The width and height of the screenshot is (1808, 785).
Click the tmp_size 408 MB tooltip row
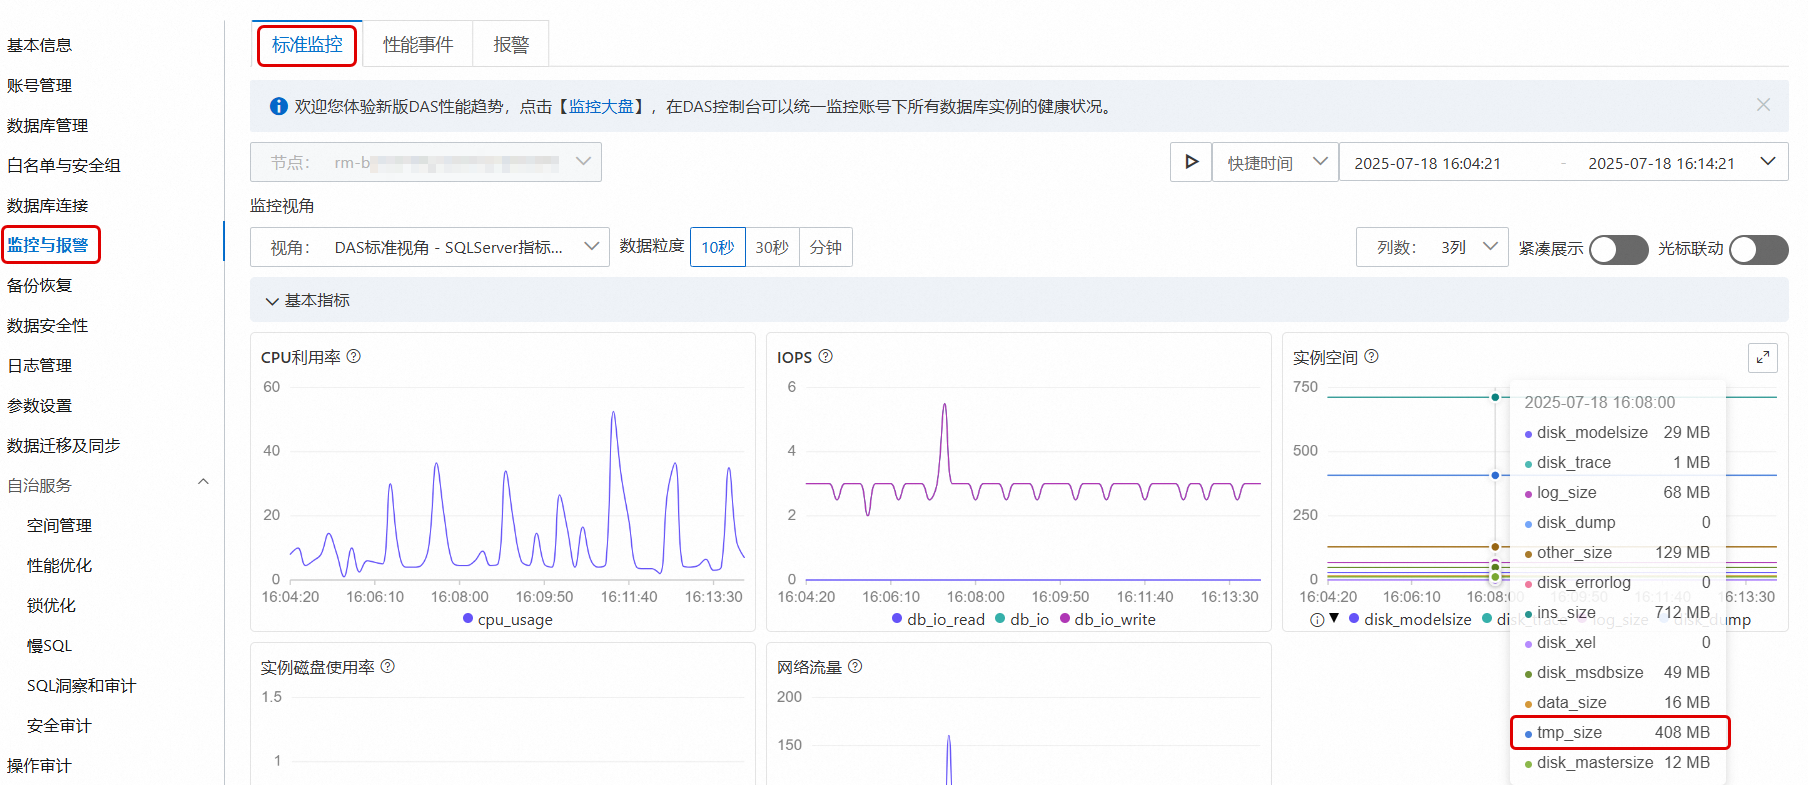pos(1618,732)
